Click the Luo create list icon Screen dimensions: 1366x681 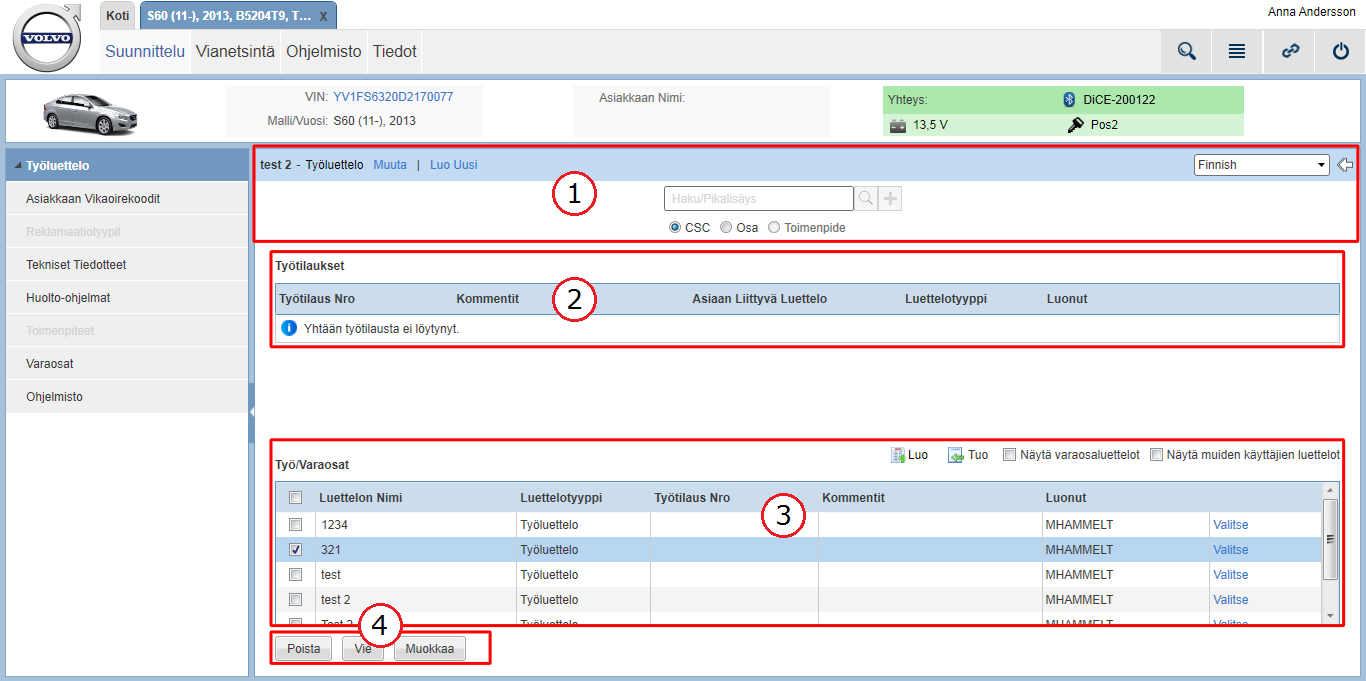(x=898, y=455)
